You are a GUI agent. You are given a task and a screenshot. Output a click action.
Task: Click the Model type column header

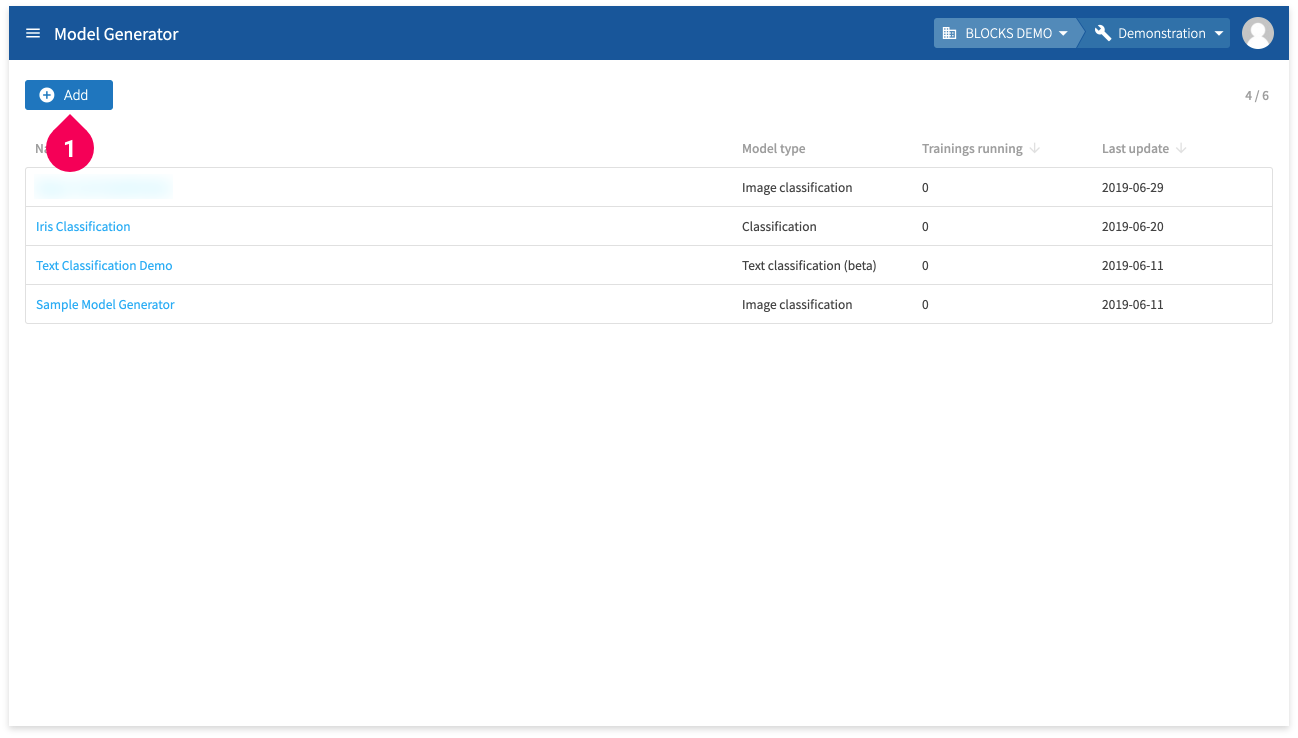click(x=773, y=148)
